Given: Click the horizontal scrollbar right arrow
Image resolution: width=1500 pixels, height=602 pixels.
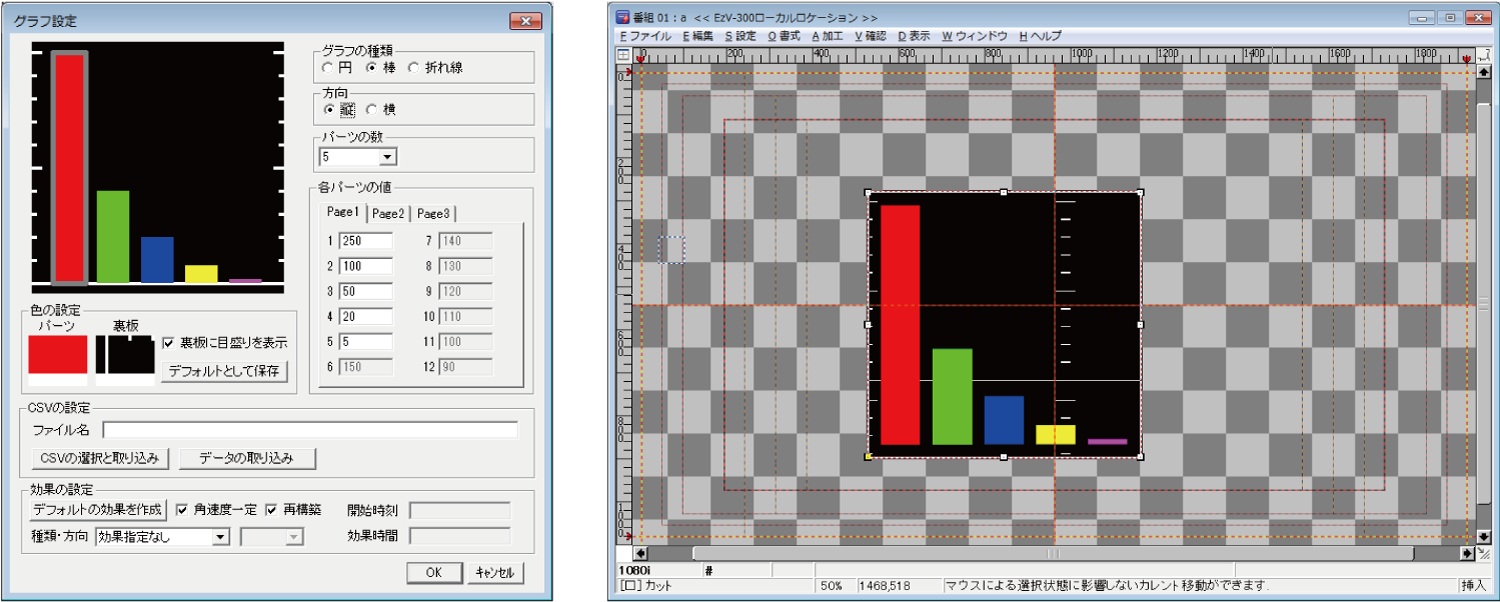Looking at the screenshot, I should (x=1467, y=553).
